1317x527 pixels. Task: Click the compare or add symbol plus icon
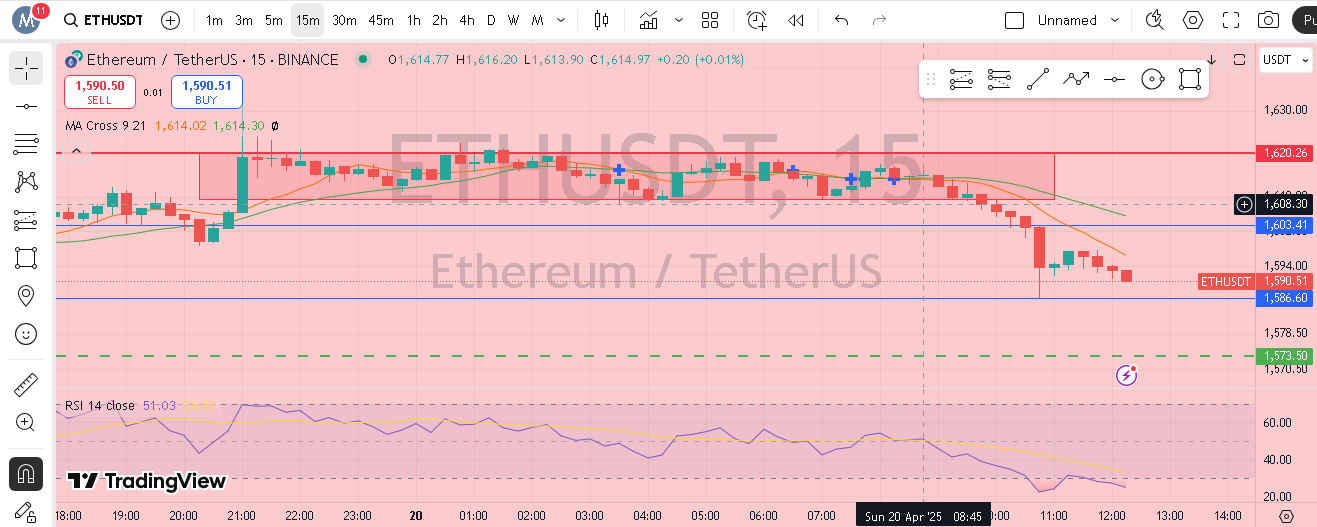pos(171,20)
